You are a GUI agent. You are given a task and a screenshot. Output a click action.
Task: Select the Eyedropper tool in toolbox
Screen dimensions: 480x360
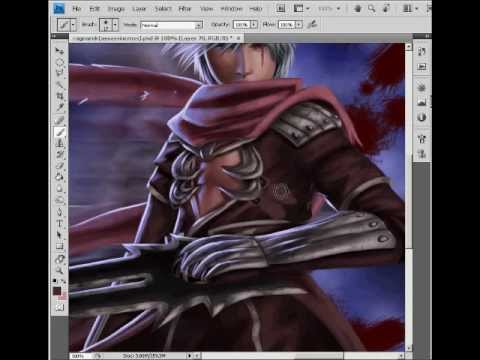click(59, 107)
